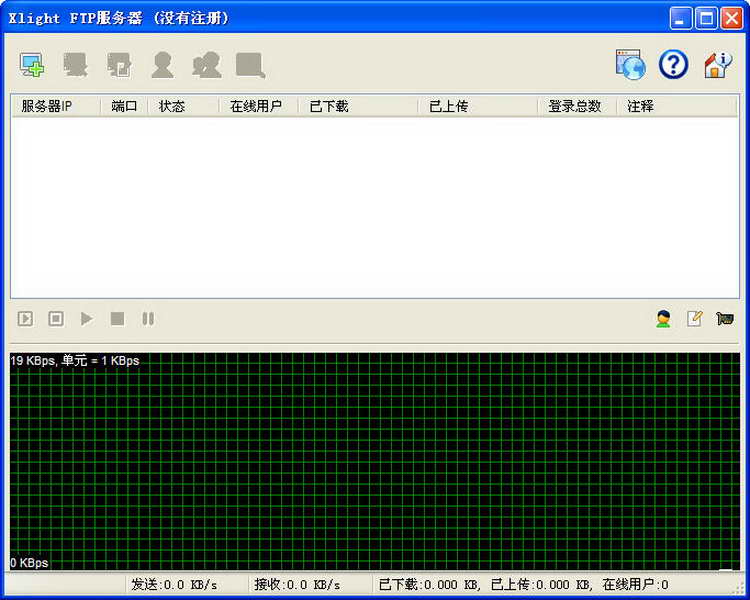Open the greyed user list icon
This screenshot has height=600, width=750.
coord(163,65)
